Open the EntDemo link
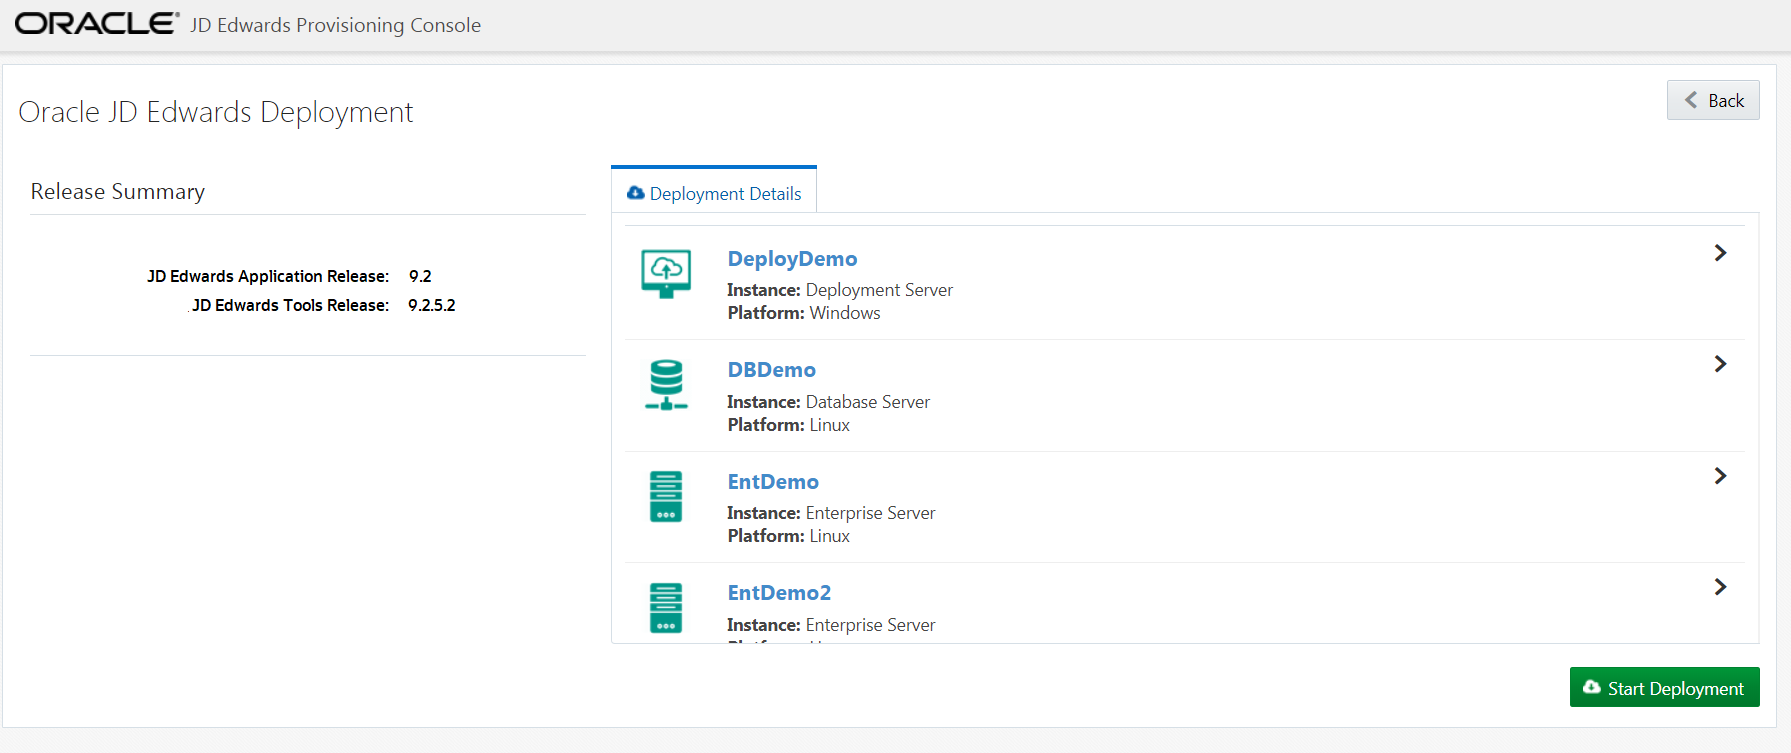 tap(773, 482)
